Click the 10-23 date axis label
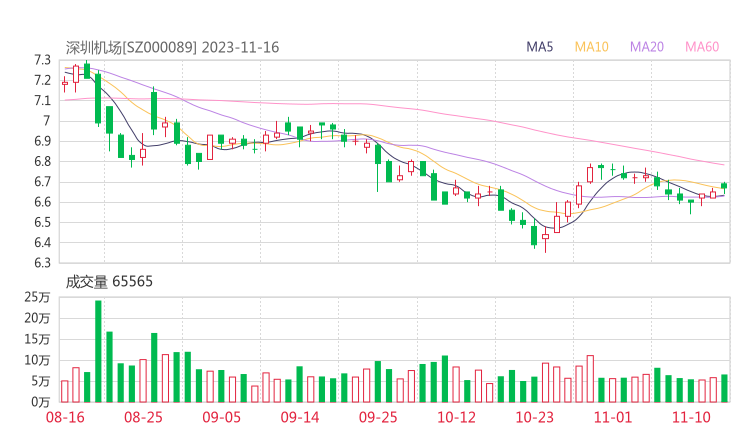The height and width of the screenshot is (440, 740). tap(534, 417)
